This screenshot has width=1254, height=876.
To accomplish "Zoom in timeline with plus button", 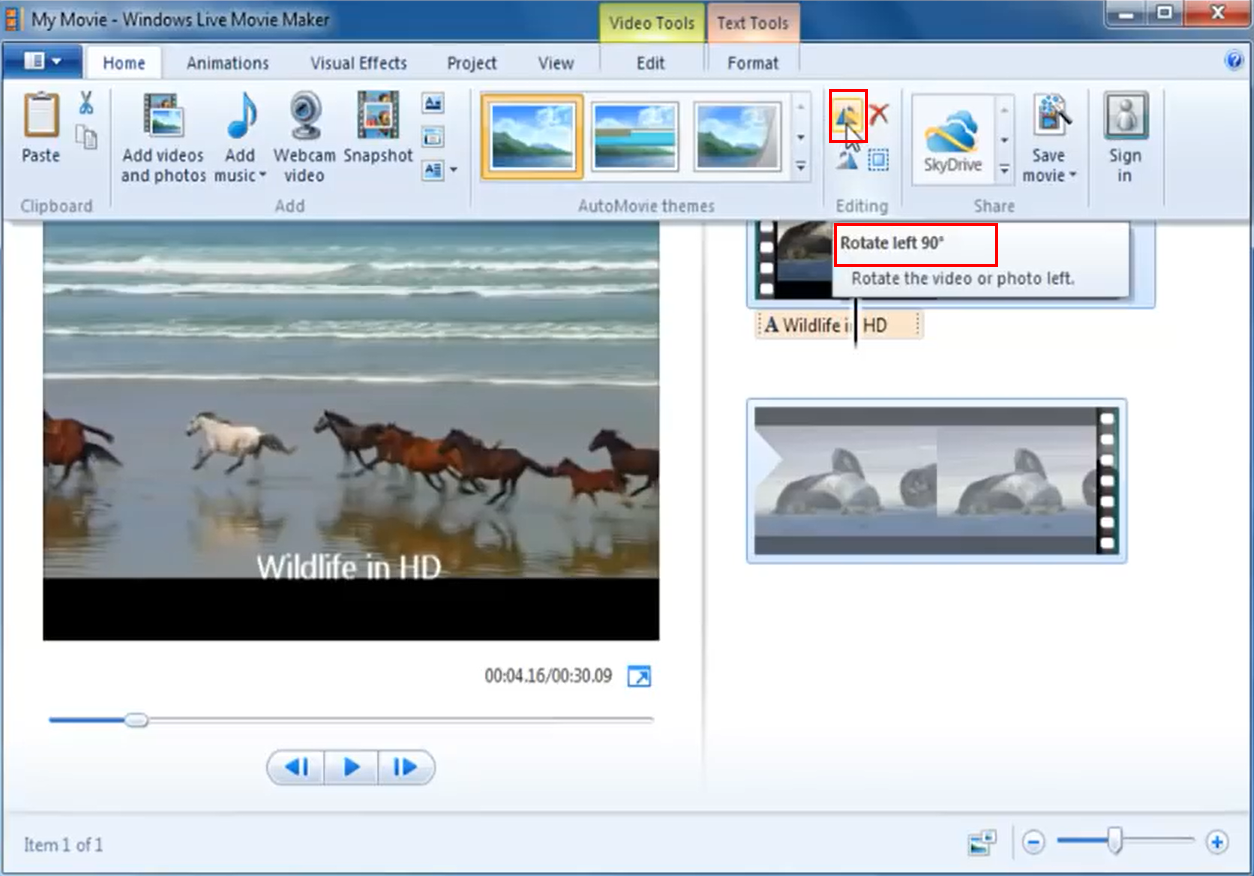I will click(x=1217, y=843).
